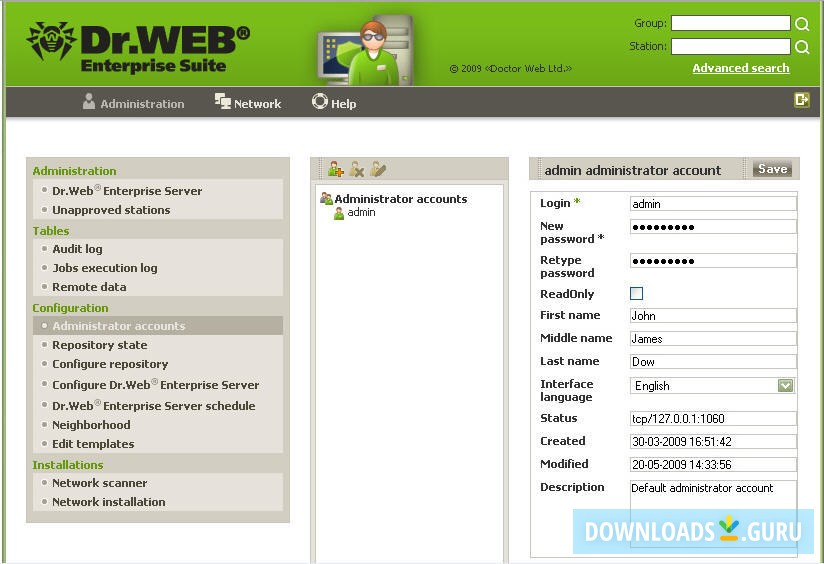The height and width of the screenshot is (564, 824).
Task: Click the add administrator account icon
Action: click(x=335, y=169)
